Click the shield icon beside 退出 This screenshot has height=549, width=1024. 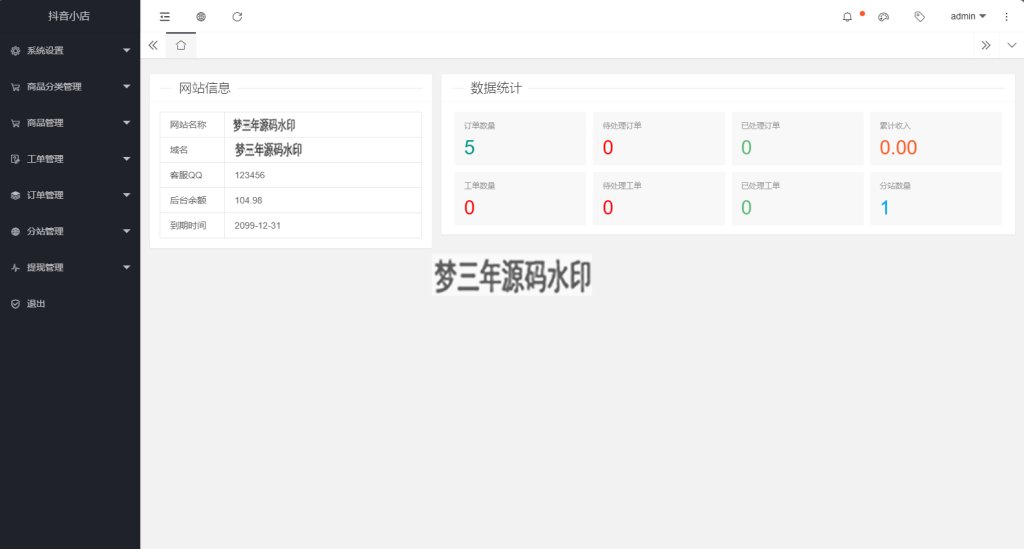pyautogui.click(x=16, y=304)
